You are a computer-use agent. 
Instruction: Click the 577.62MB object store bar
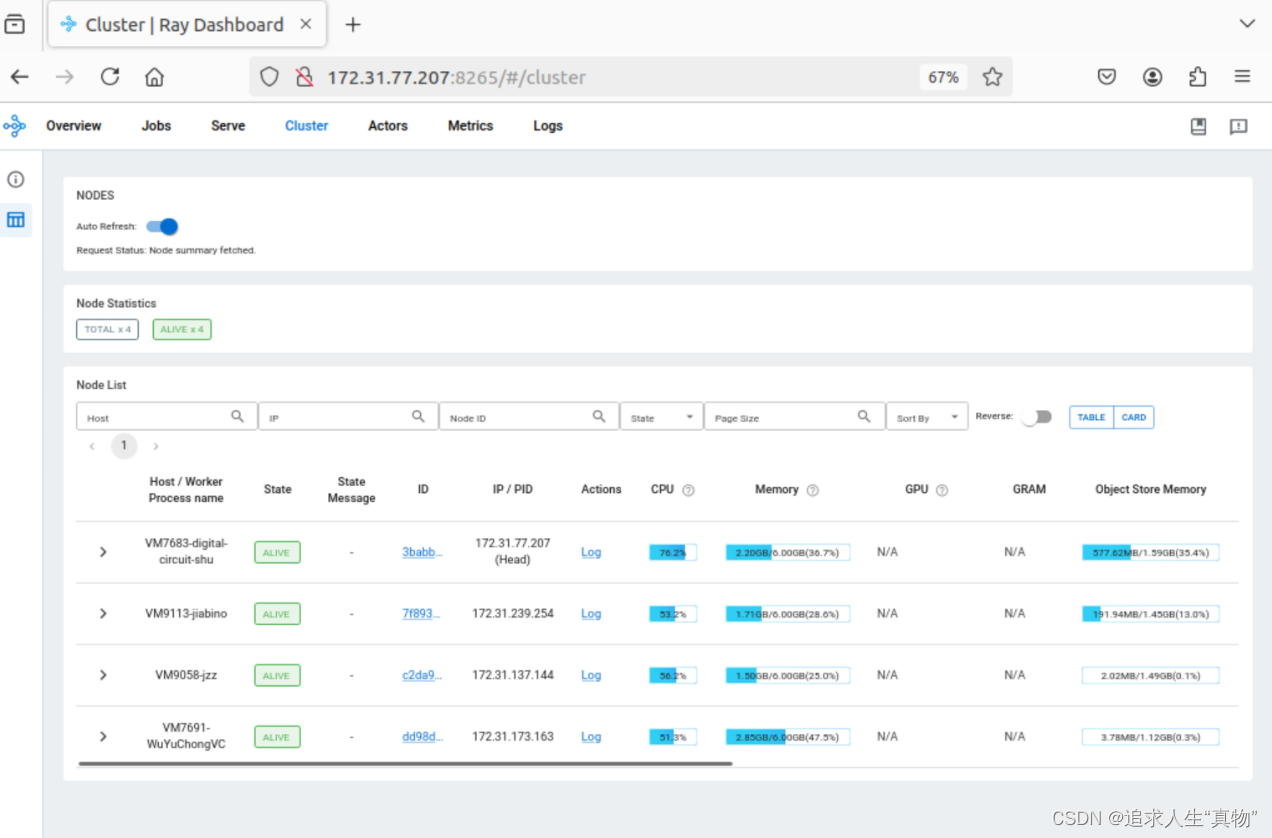pos(1150,552)
